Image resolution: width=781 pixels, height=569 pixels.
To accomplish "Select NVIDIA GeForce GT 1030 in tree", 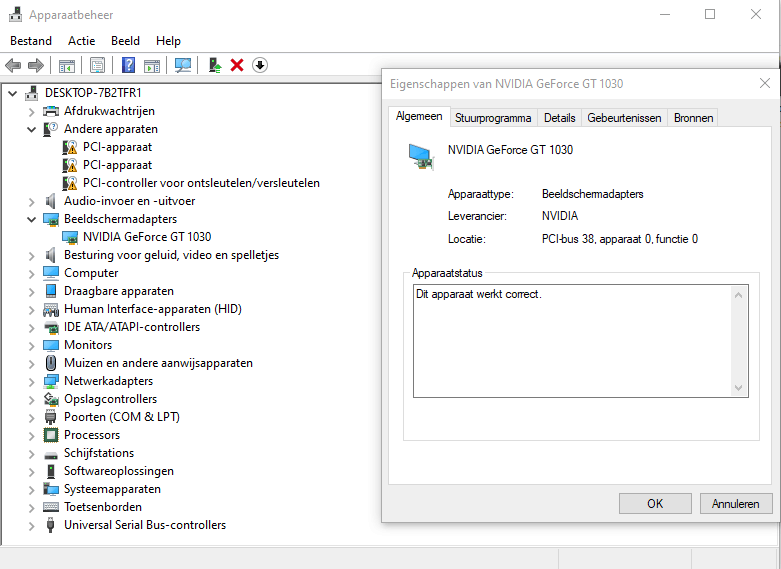I will pyautogui.click(x=147, y=237).
